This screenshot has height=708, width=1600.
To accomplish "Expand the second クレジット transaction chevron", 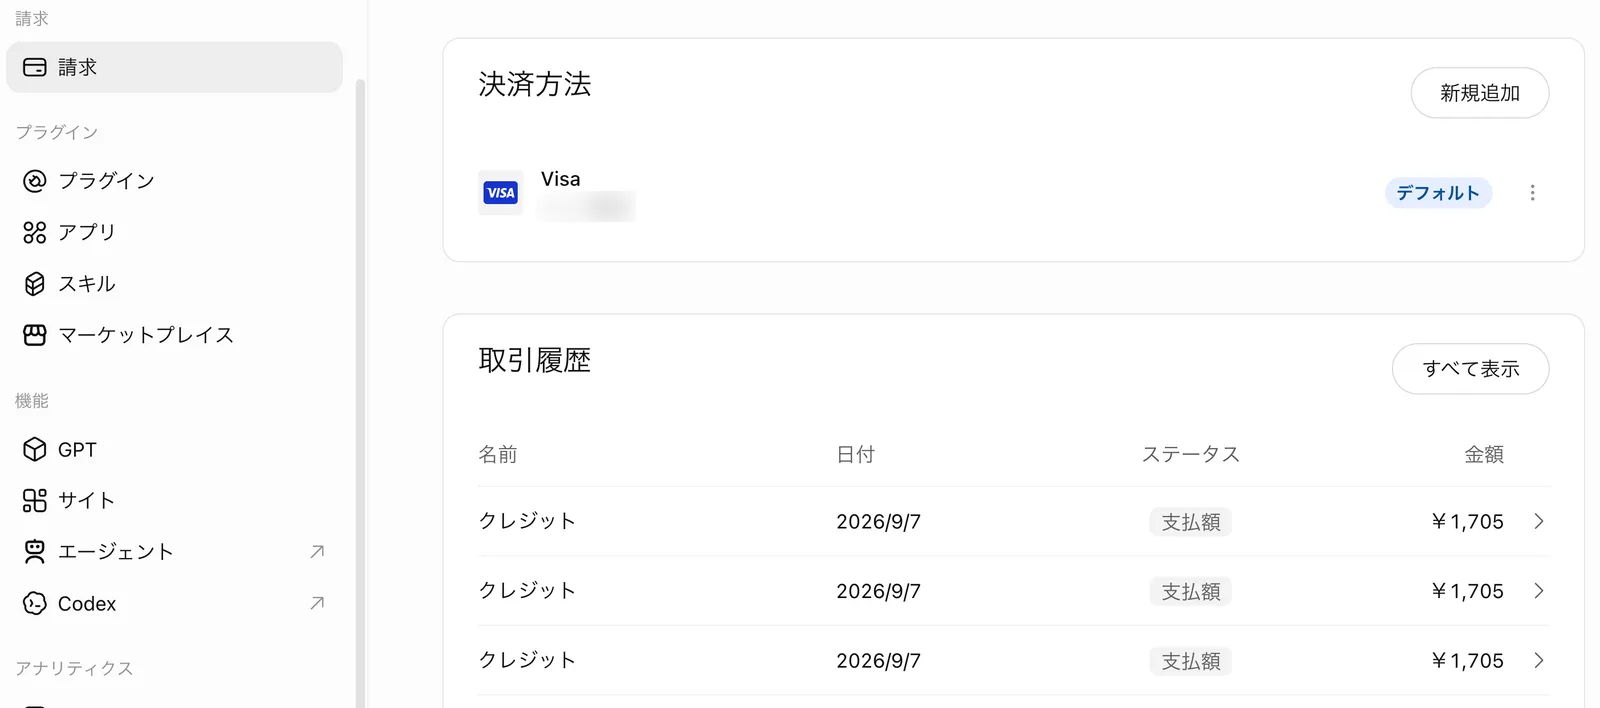I will click(1539, 591).
